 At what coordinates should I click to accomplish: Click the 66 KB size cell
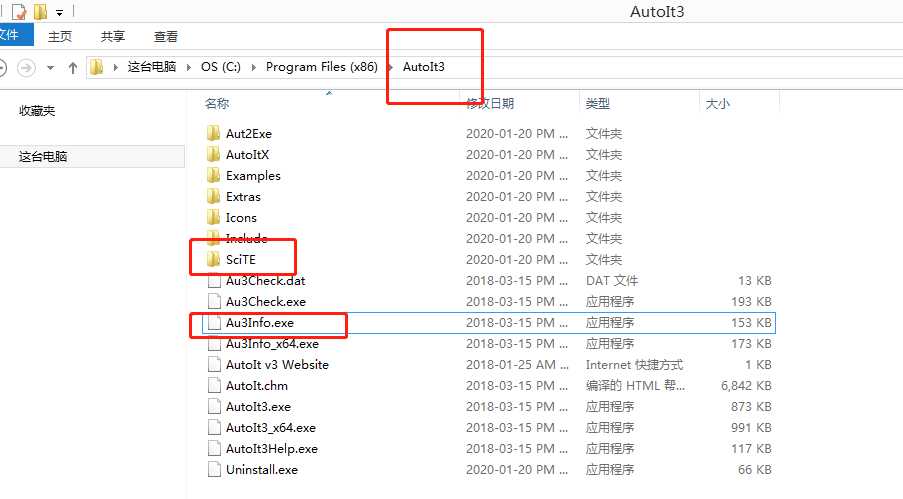[755, 470]
